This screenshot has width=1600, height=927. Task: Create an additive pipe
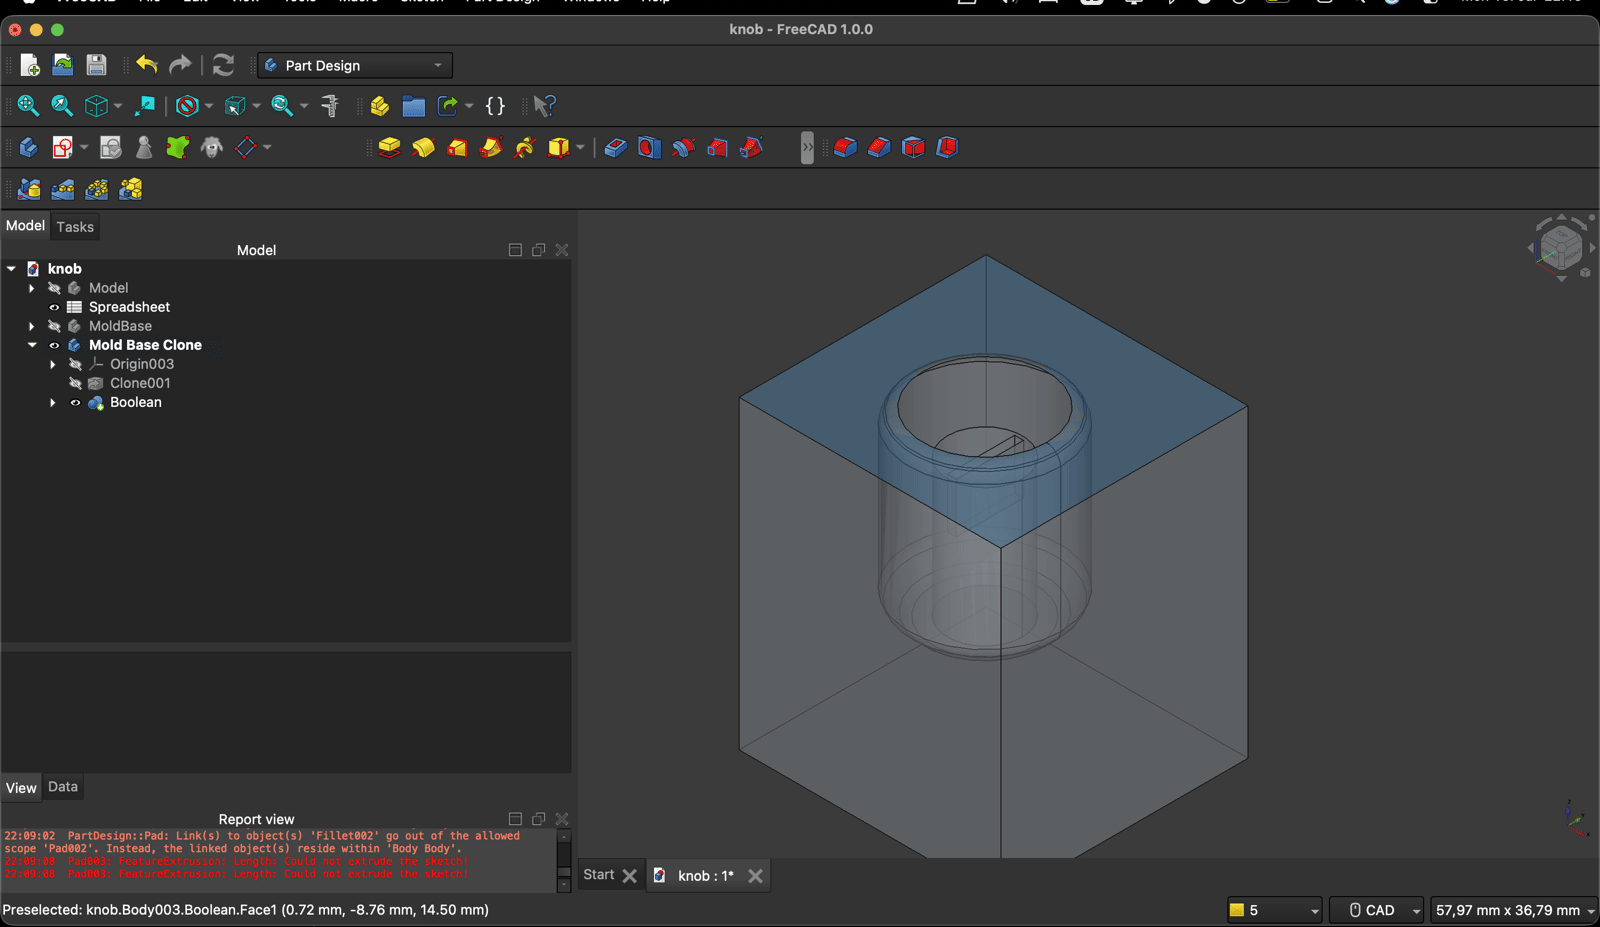491,148
